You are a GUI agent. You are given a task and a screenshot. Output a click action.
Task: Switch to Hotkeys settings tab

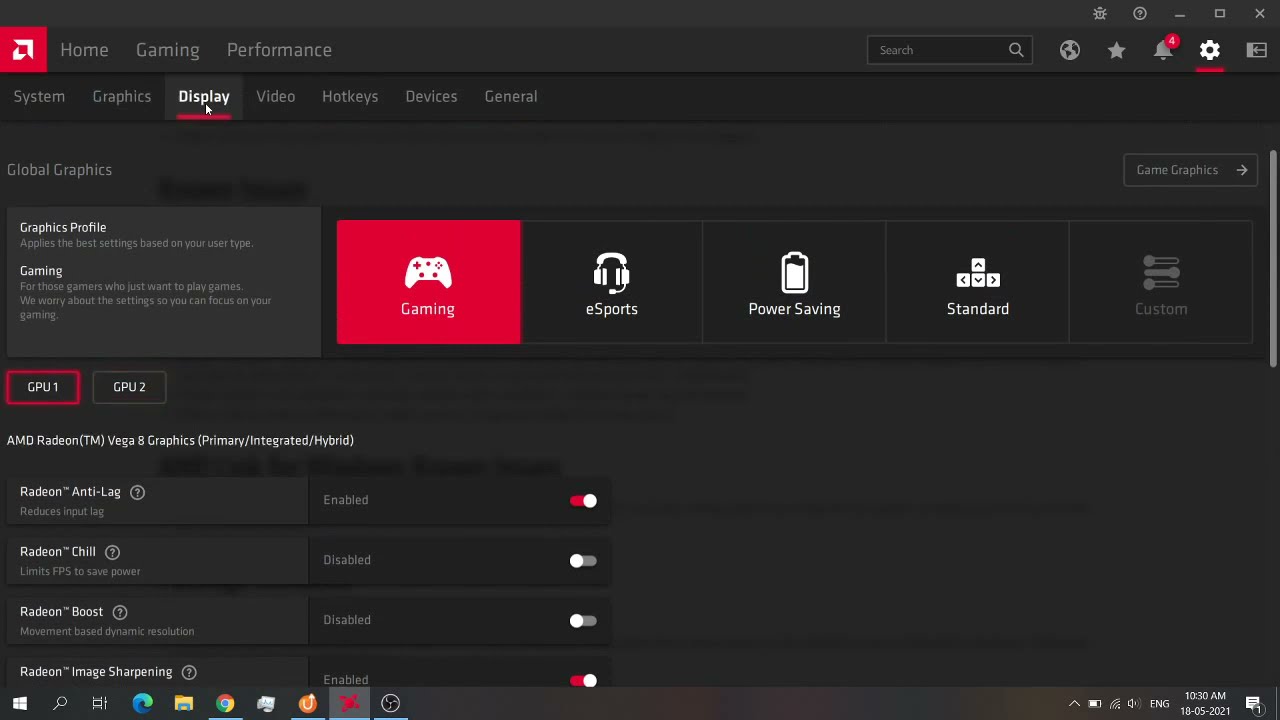(x=350, y=97)
